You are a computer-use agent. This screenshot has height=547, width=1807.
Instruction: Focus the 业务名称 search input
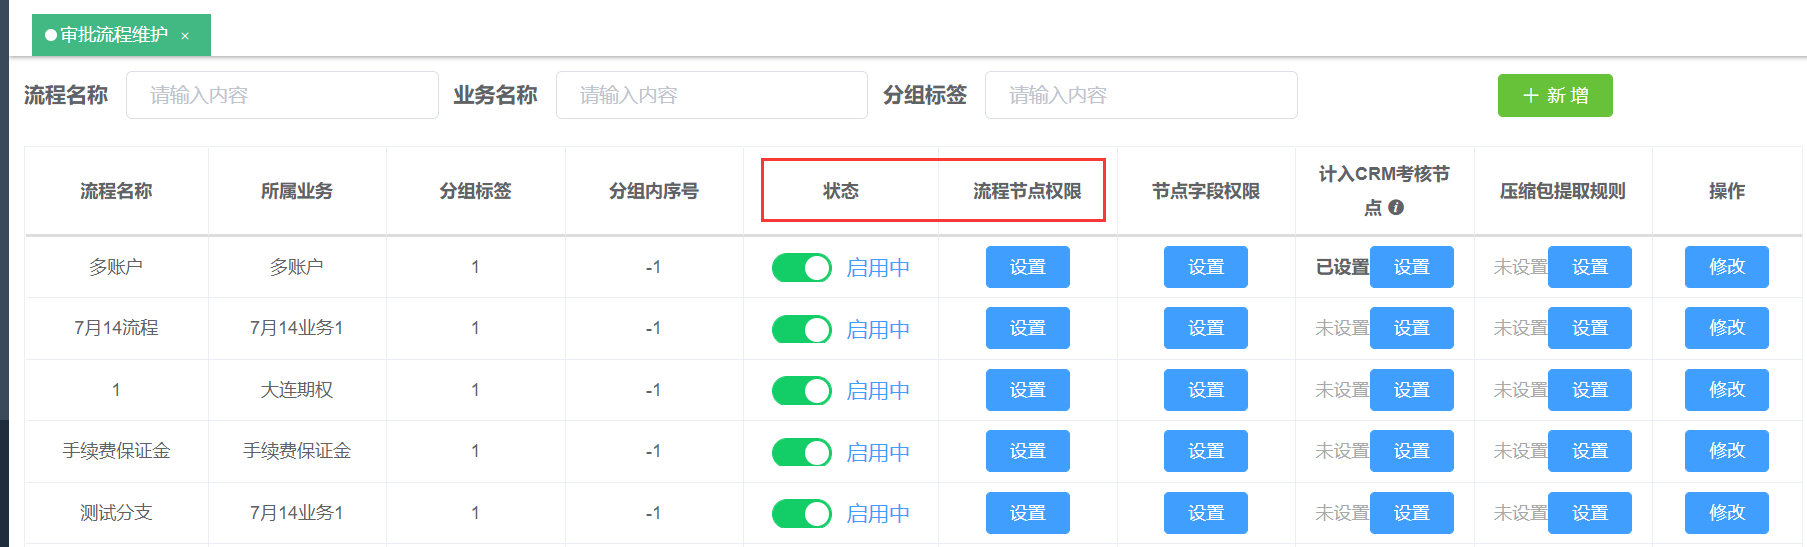[x=712, y=95]
